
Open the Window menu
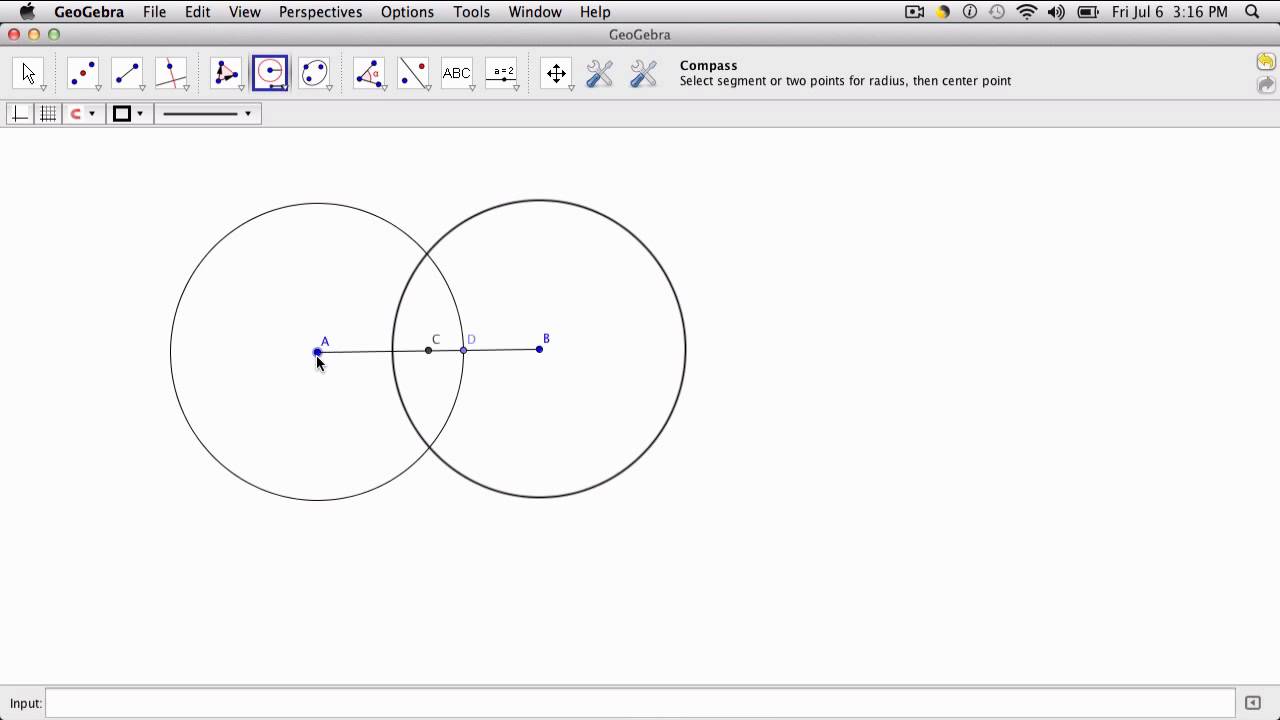click(535, 12)
